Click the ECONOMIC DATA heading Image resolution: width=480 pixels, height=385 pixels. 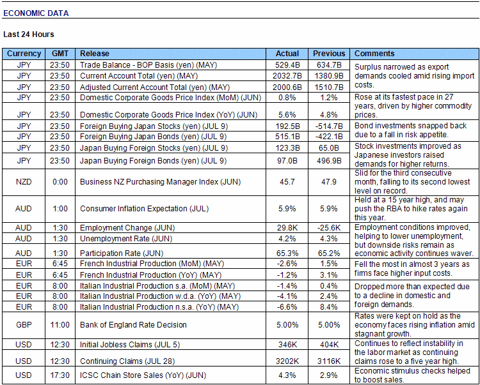coord(36,13)
